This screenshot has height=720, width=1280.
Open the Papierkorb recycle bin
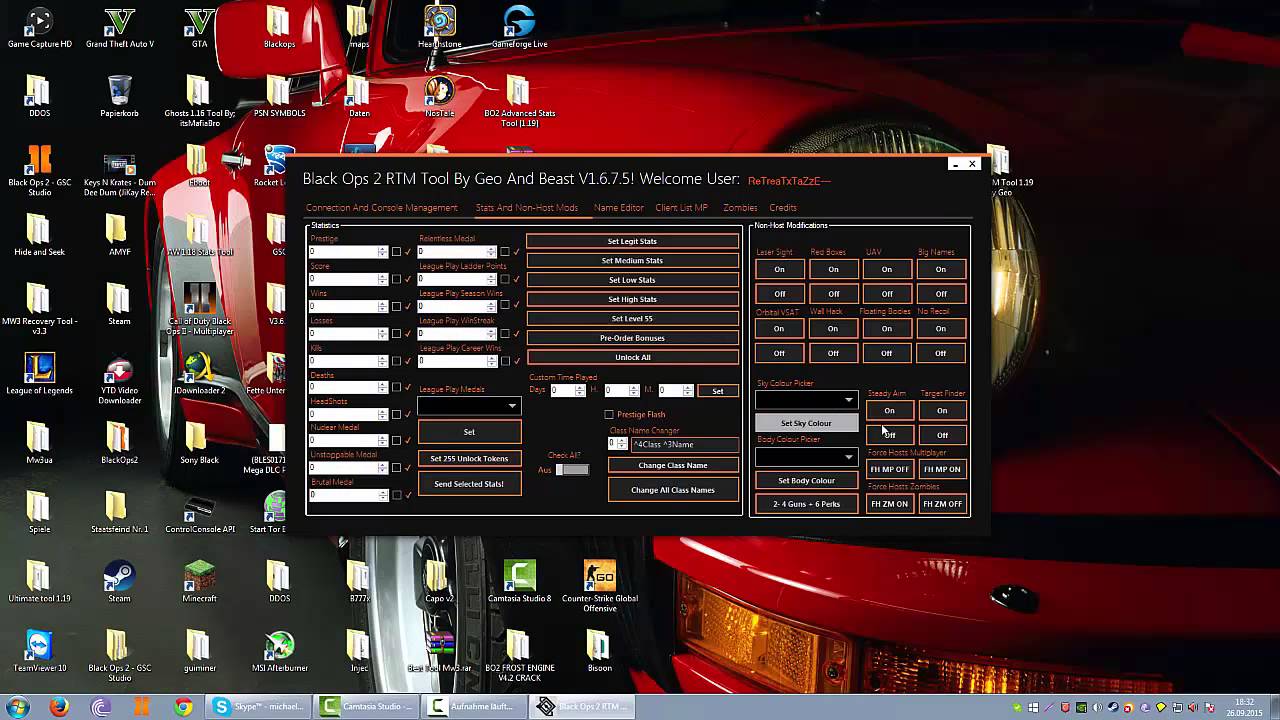point(119,96)
